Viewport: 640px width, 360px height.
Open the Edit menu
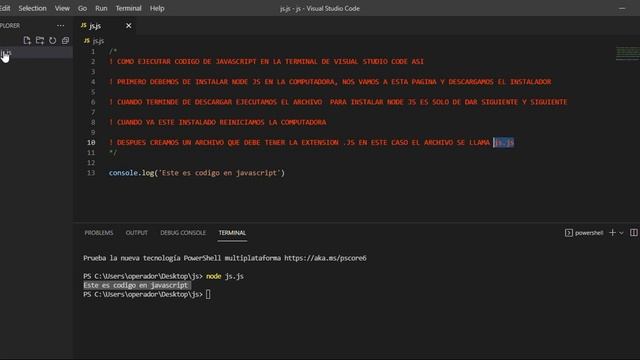[x=5, y=8]
